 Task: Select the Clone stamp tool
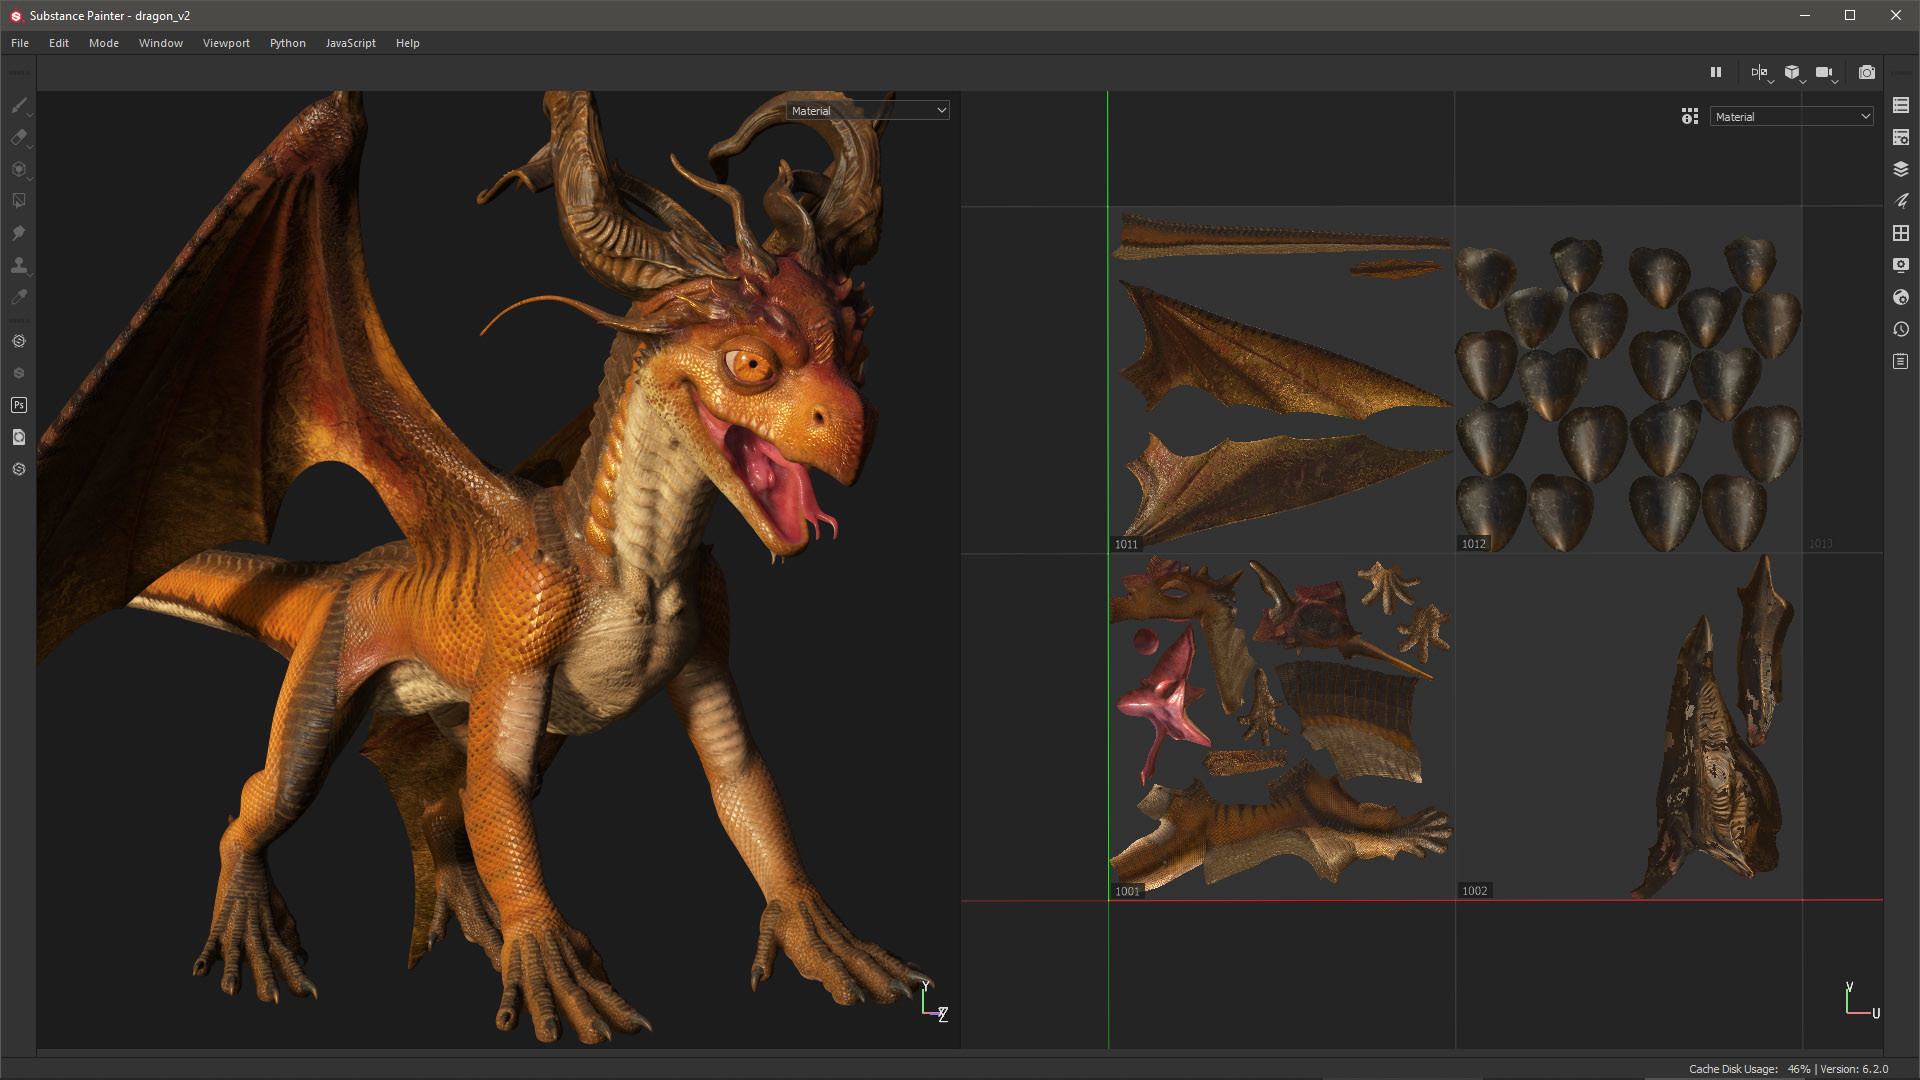pos(19,265)
